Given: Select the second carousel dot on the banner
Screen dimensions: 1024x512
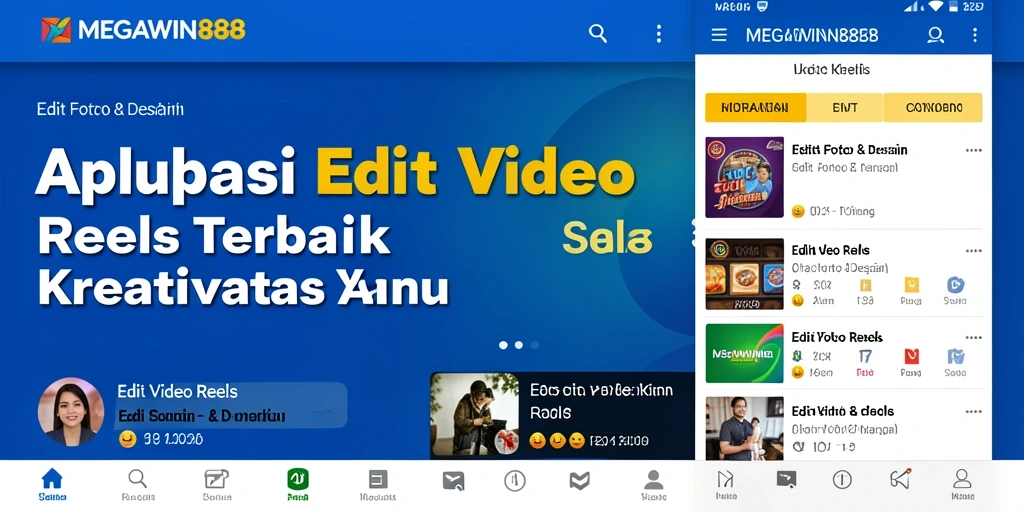Looking at the screenshot, I should click(519, 345).
